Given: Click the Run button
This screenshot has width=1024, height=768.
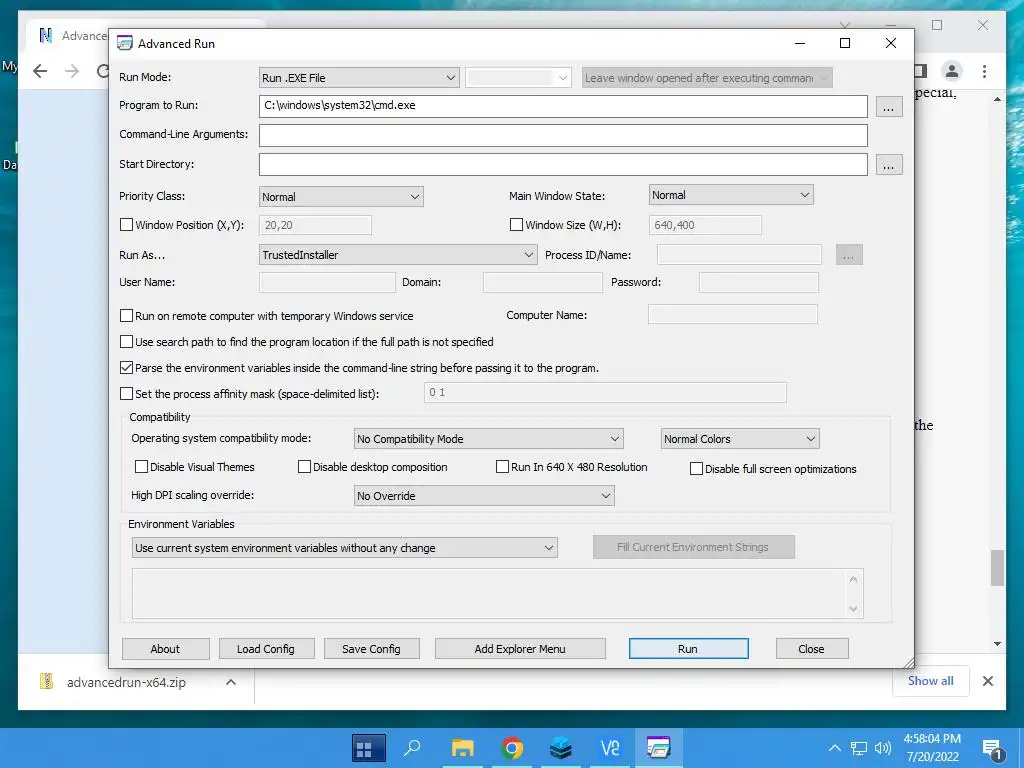Looking at the screenshot, I should coord(688,648).
